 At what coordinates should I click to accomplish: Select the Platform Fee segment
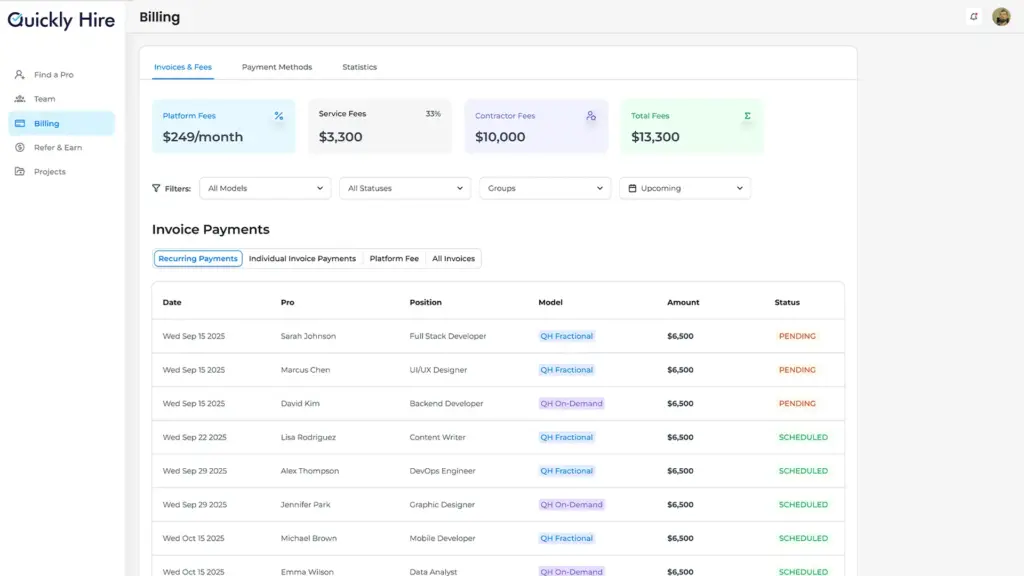(x=394, y=259)
